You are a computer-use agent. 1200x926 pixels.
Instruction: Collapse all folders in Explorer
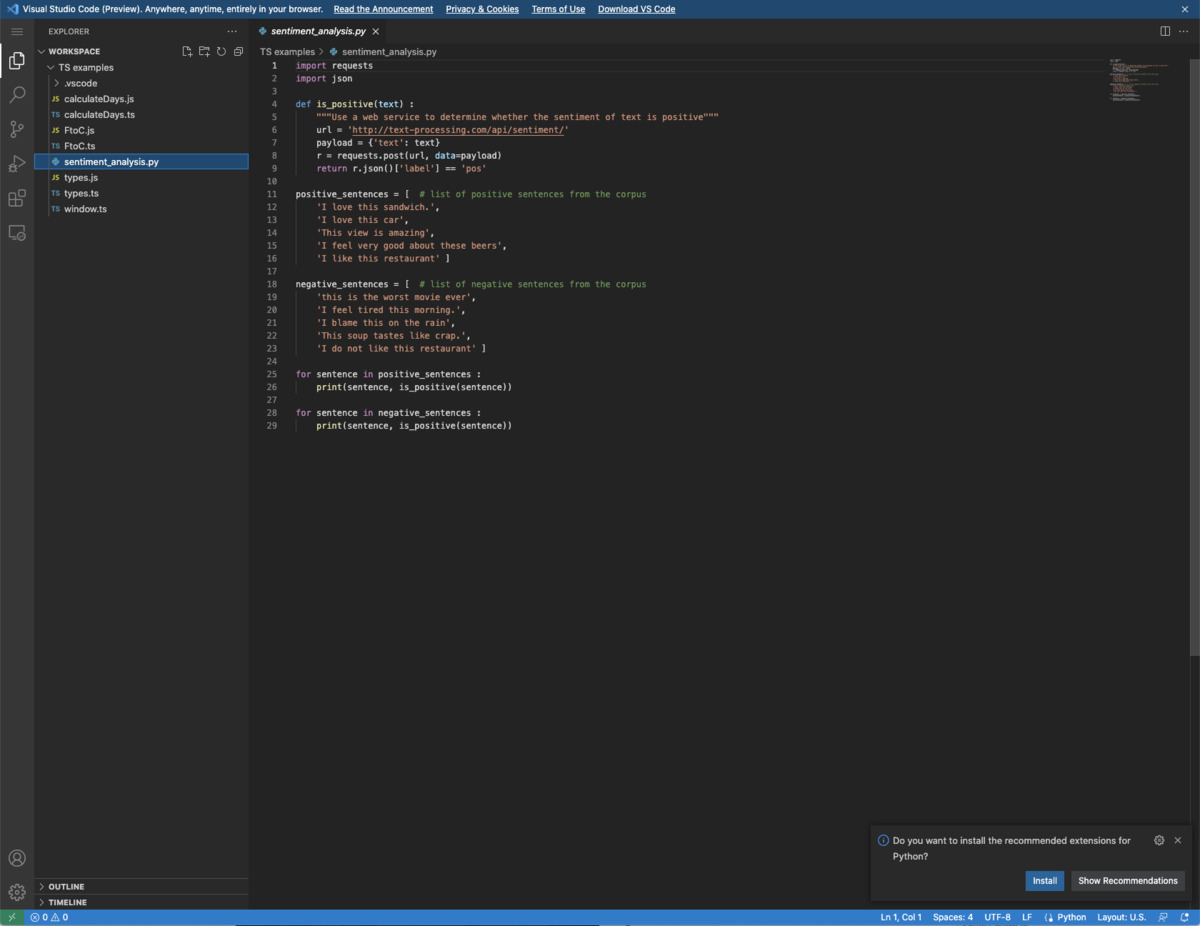[x=237, y=51]
